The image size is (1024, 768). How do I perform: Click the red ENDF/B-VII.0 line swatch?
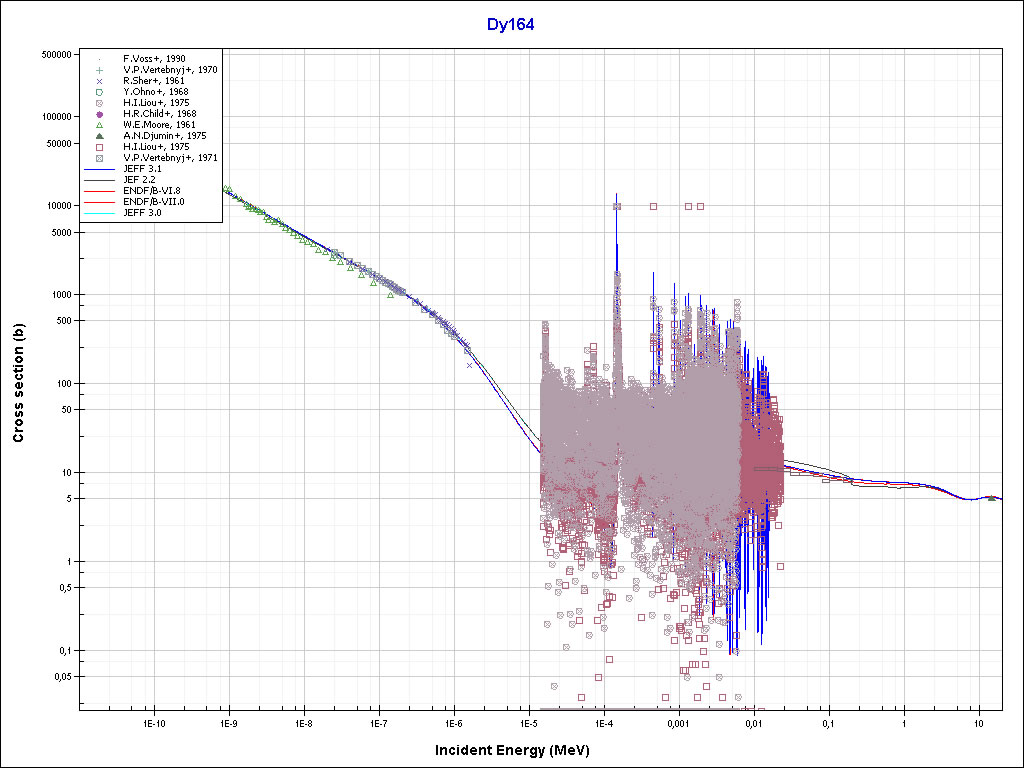[100, 201]
